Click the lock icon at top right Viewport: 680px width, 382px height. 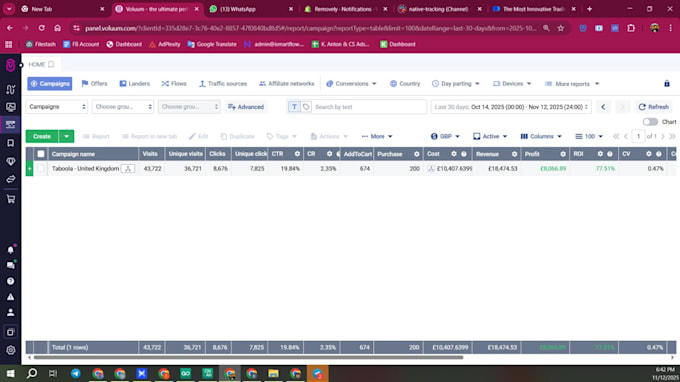[667, 84]
